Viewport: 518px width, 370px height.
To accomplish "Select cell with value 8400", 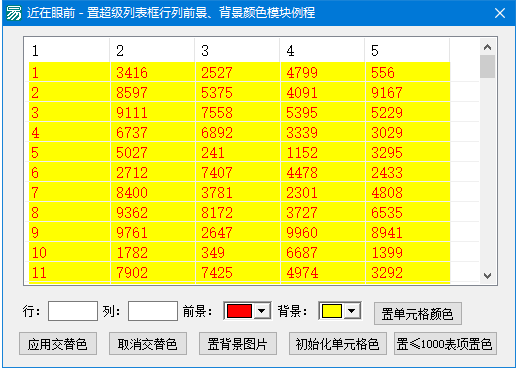I will [152, 192].
